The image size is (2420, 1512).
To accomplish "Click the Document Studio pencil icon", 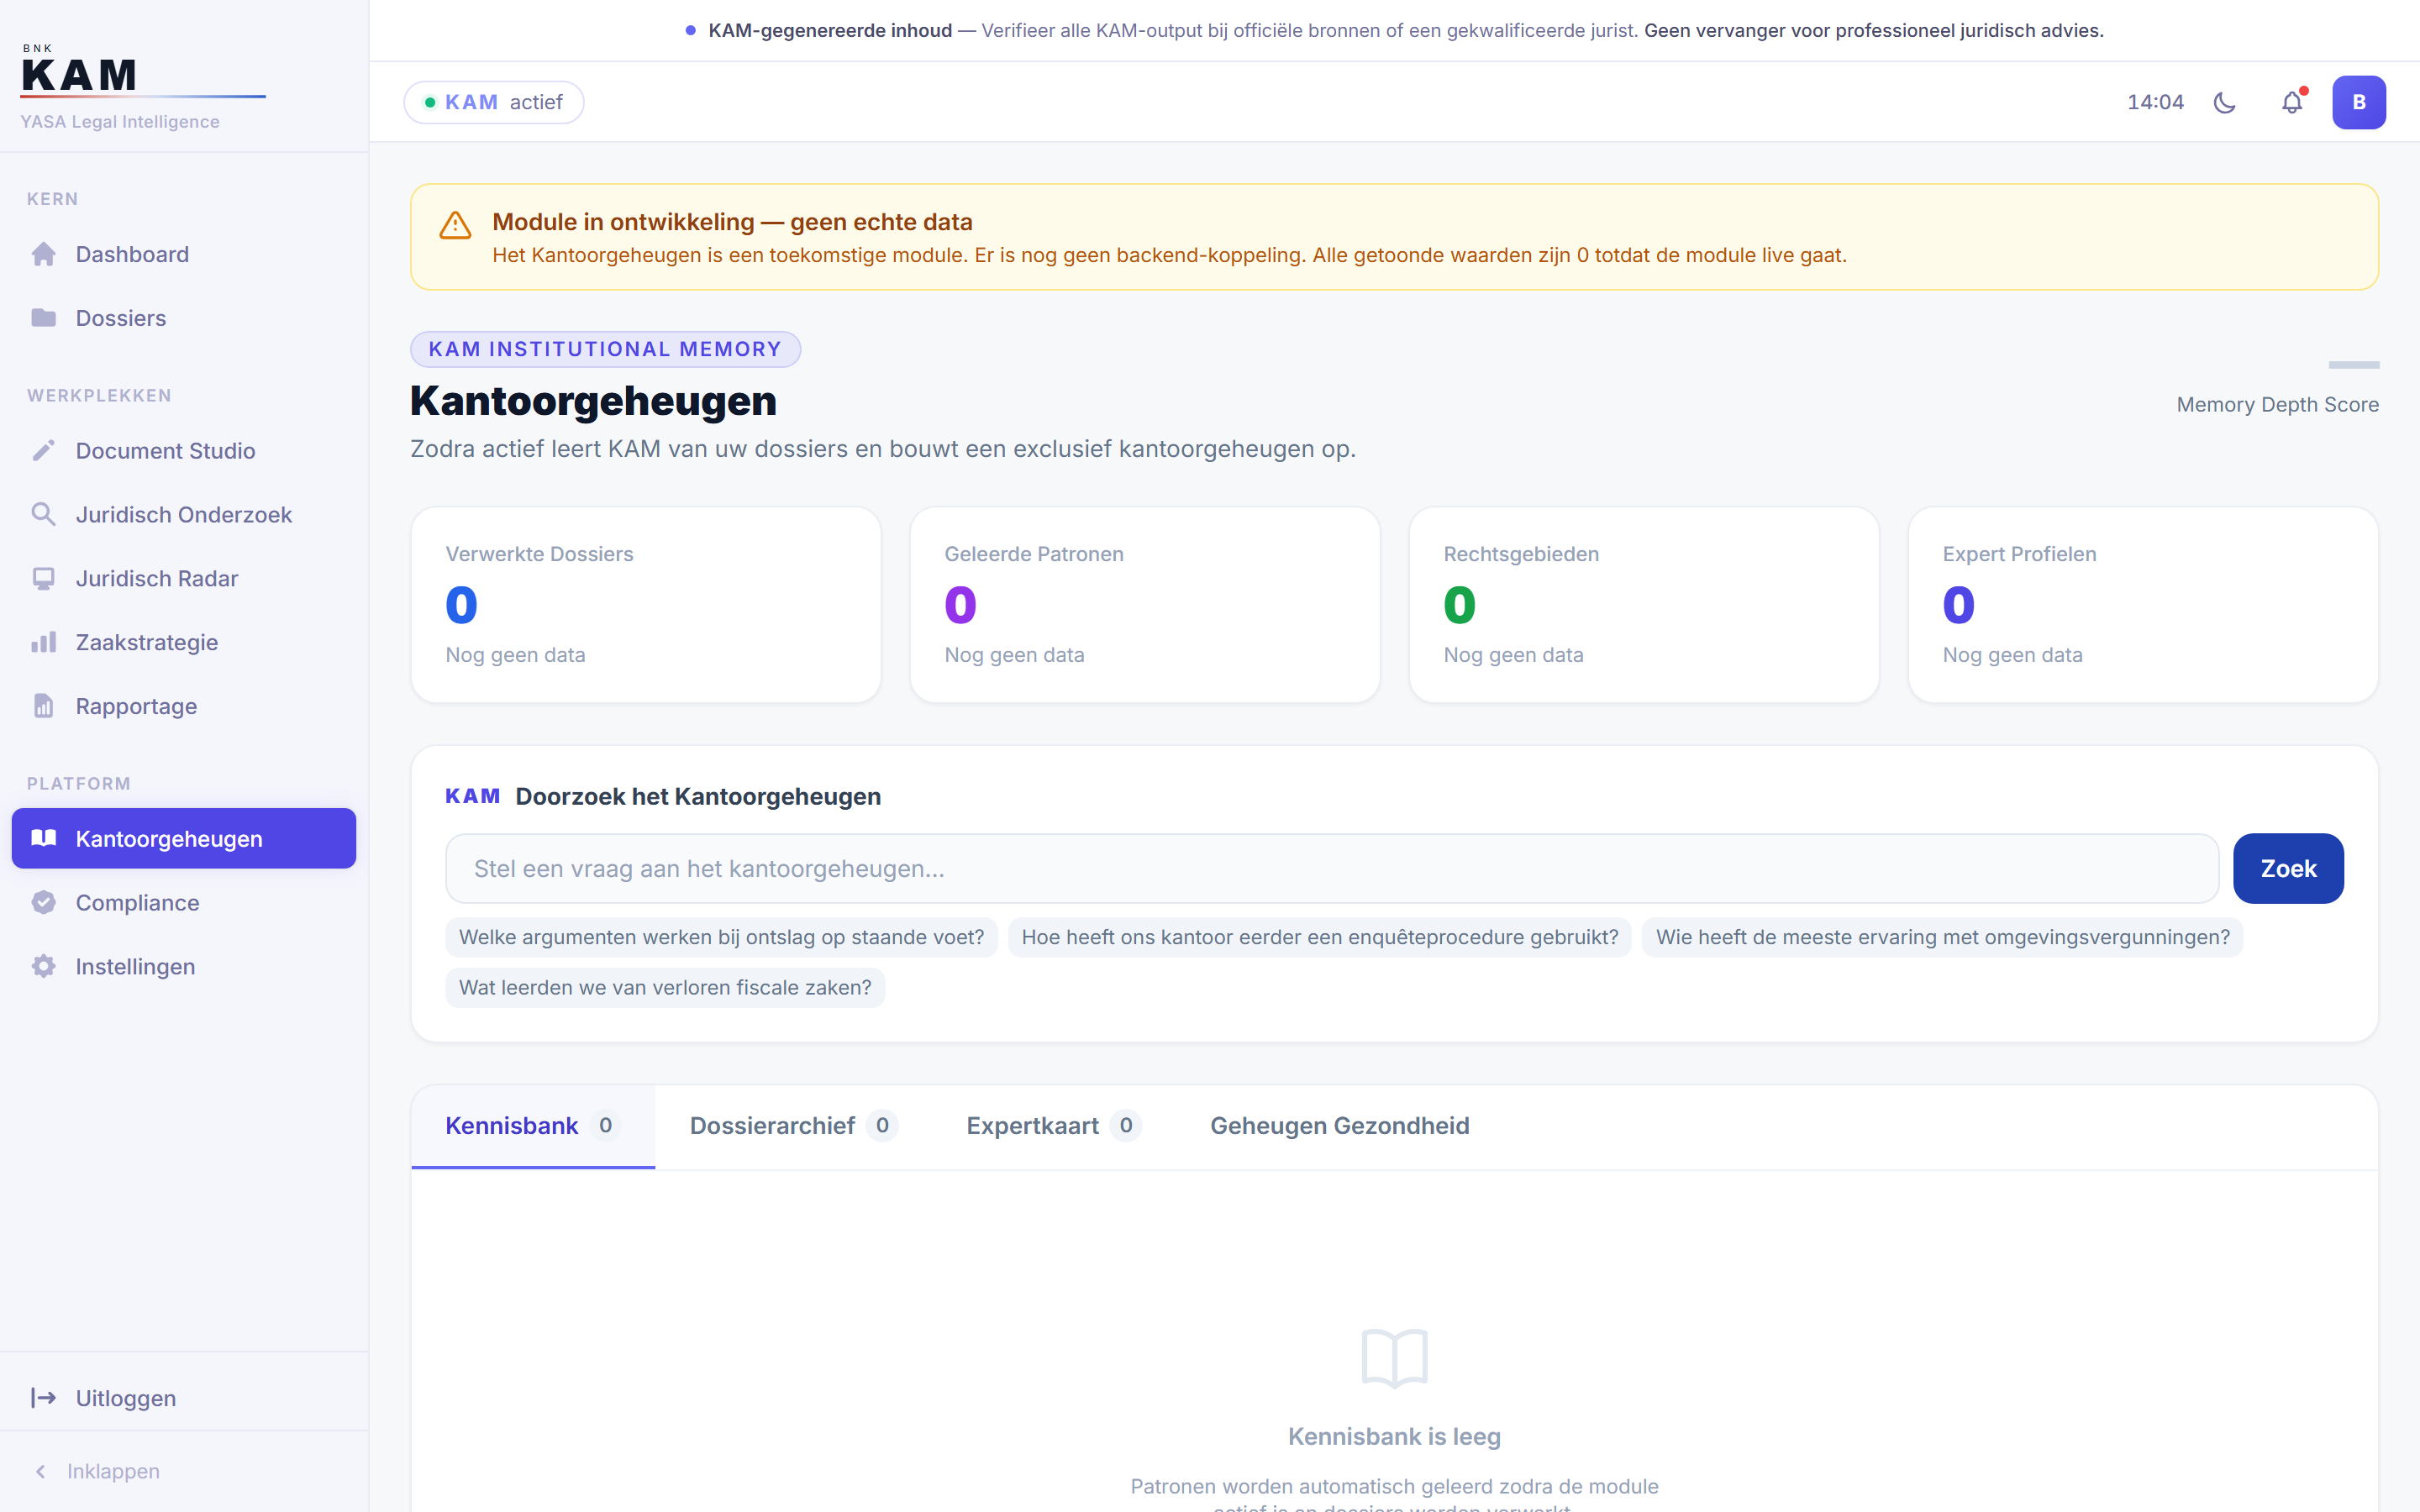I will (x=43, y=451).
